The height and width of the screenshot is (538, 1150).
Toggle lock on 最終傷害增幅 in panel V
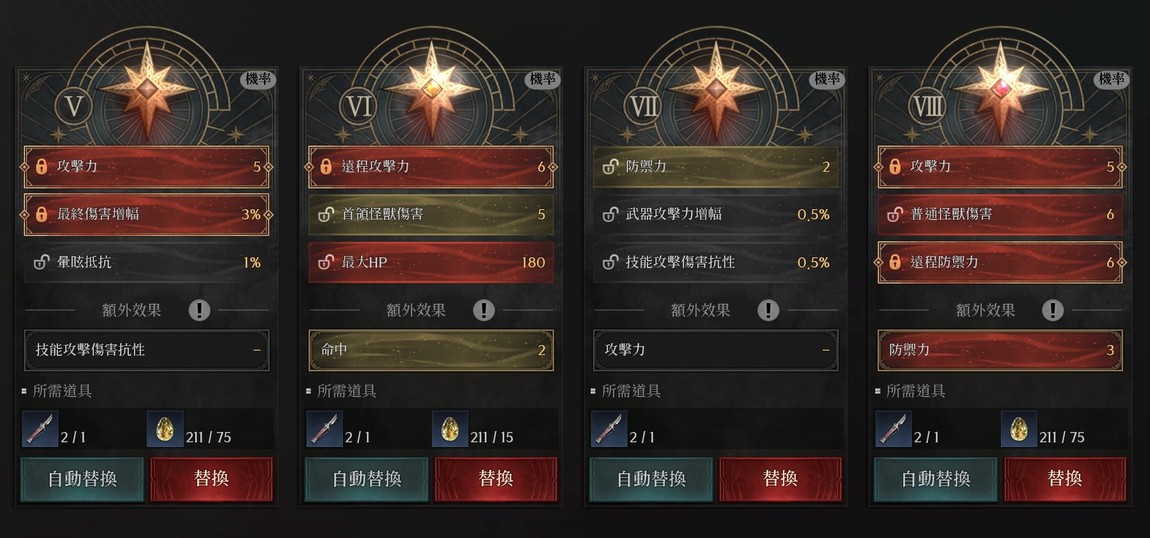(x=42, y=215)
